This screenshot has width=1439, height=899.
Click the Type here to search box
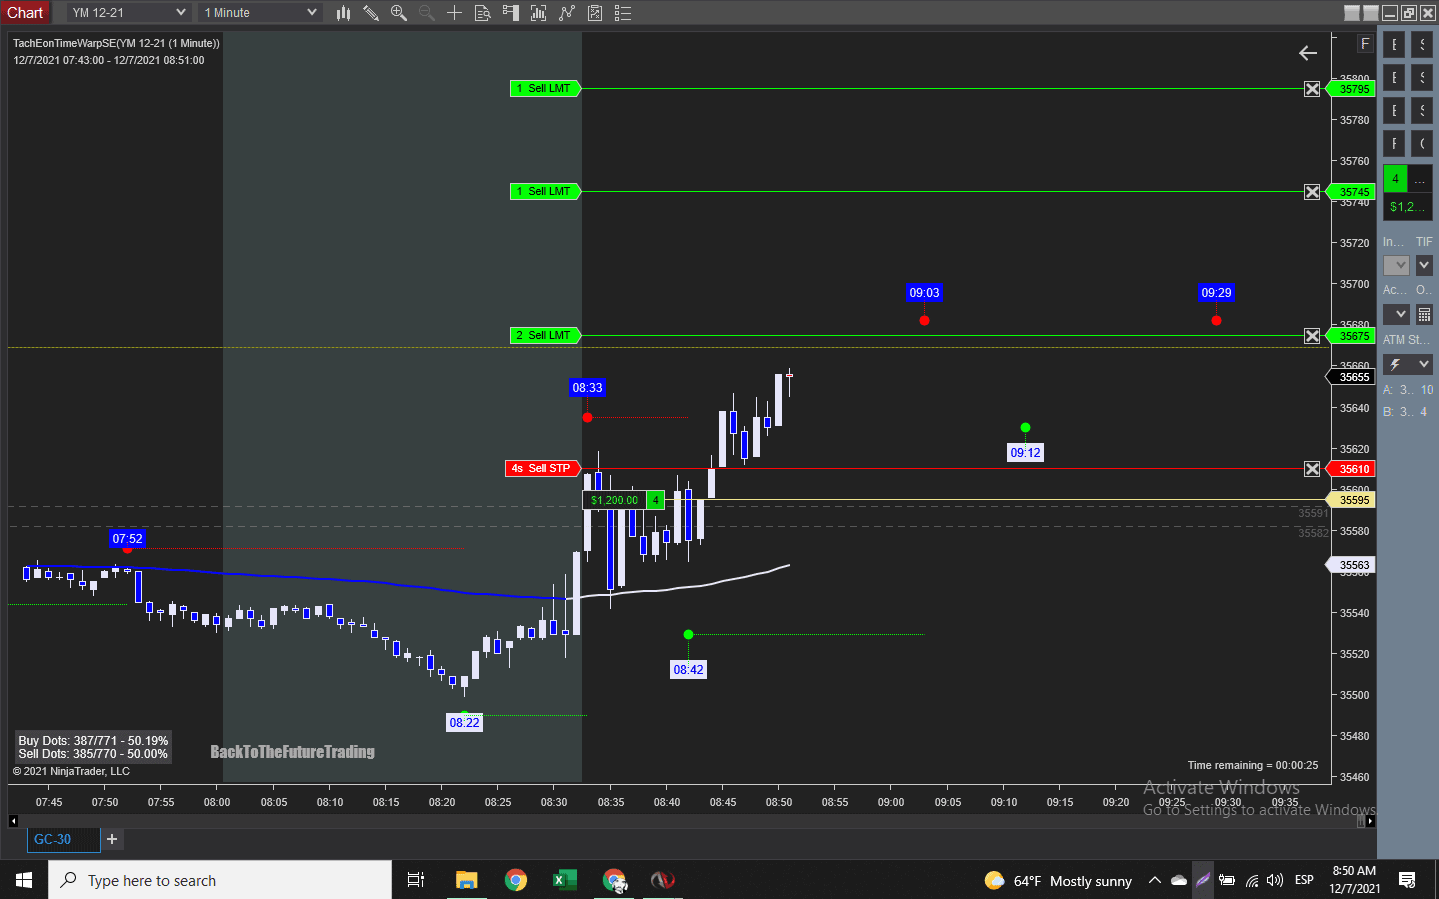pyautogui.click(x=220, y=880)
